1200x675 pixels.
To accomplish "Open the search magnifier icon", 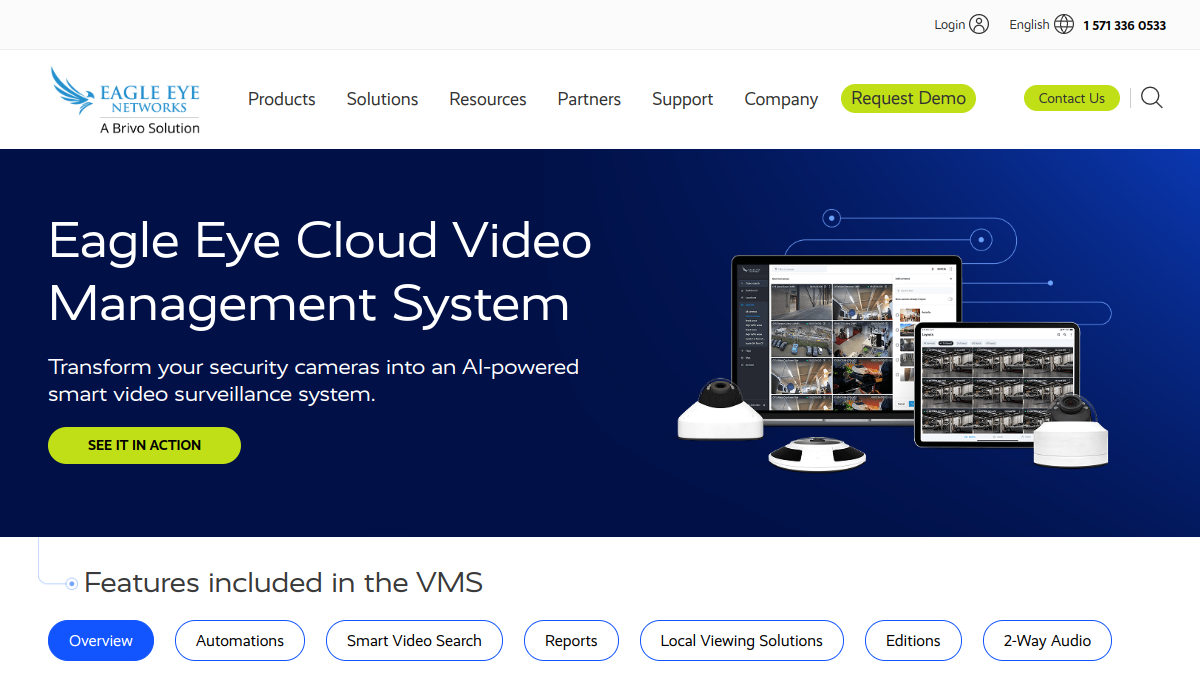I will click(1152, 98).
